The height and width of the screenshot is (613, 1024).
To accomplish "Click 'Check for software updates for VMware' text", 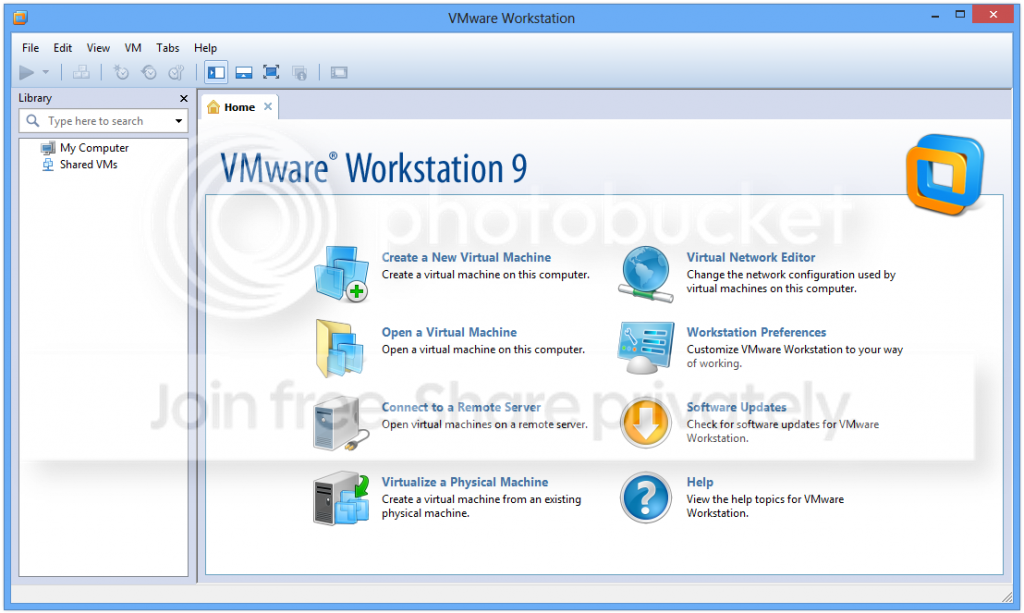I will [782, 425].
